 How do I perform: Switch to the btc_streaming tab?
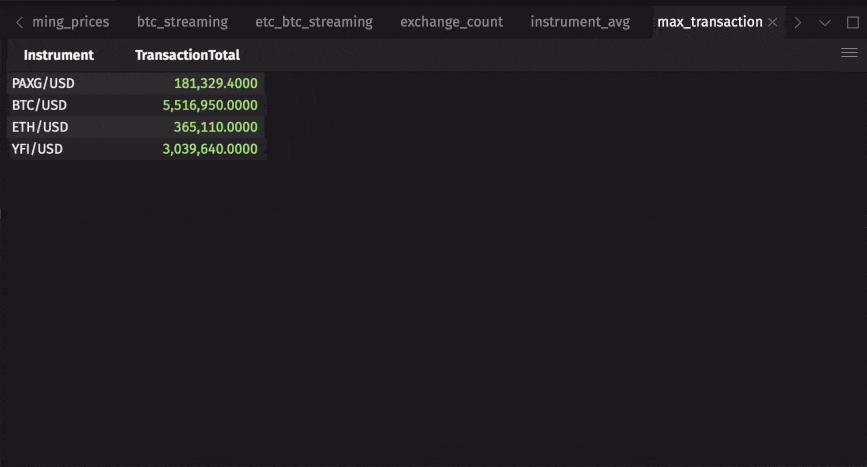click(x=182, y=22)
